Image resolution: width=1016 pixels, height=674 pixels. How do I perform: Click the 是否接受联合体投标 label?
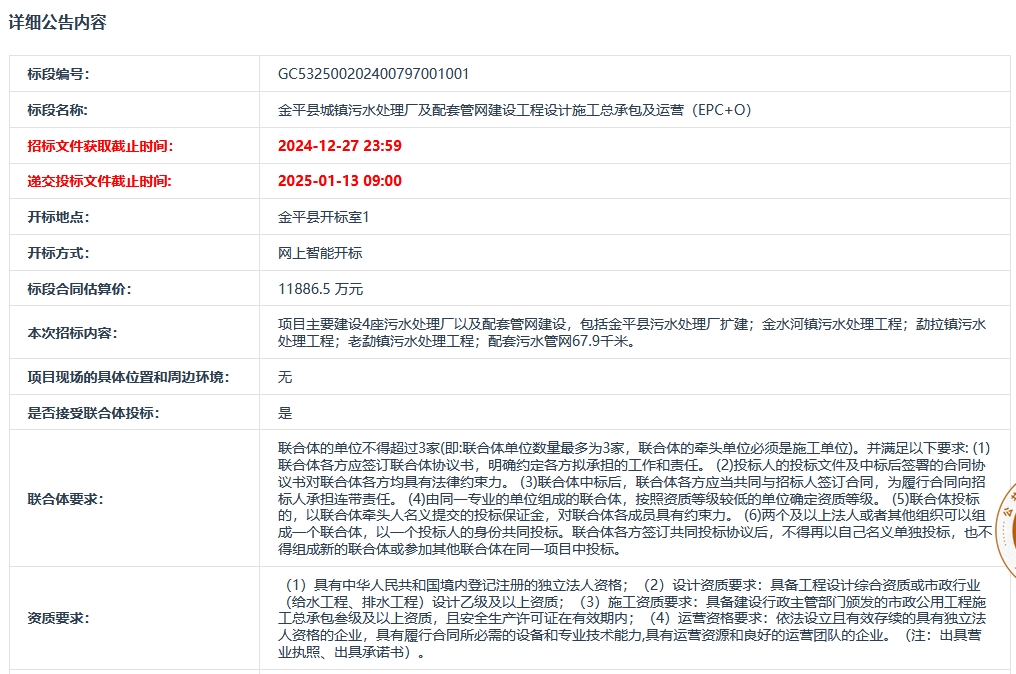coord(93,413)
